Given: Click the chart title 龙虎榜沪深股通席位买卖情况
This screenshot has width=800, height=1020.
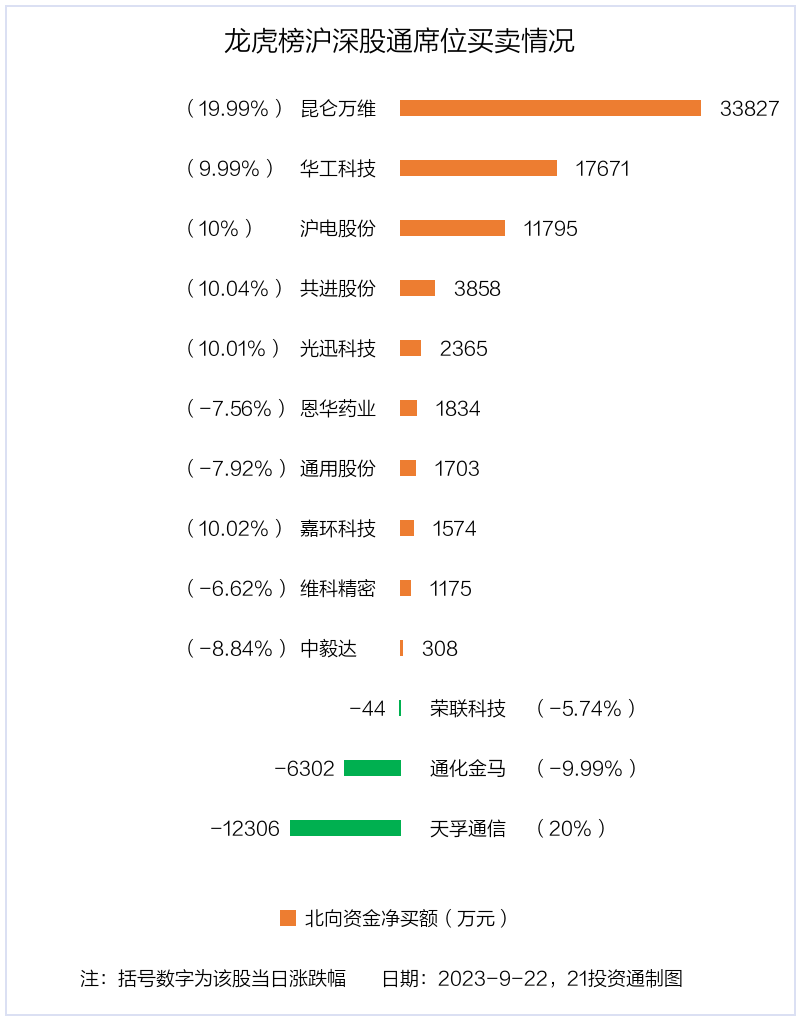Looking at the screenshot, I should (399, 41).
